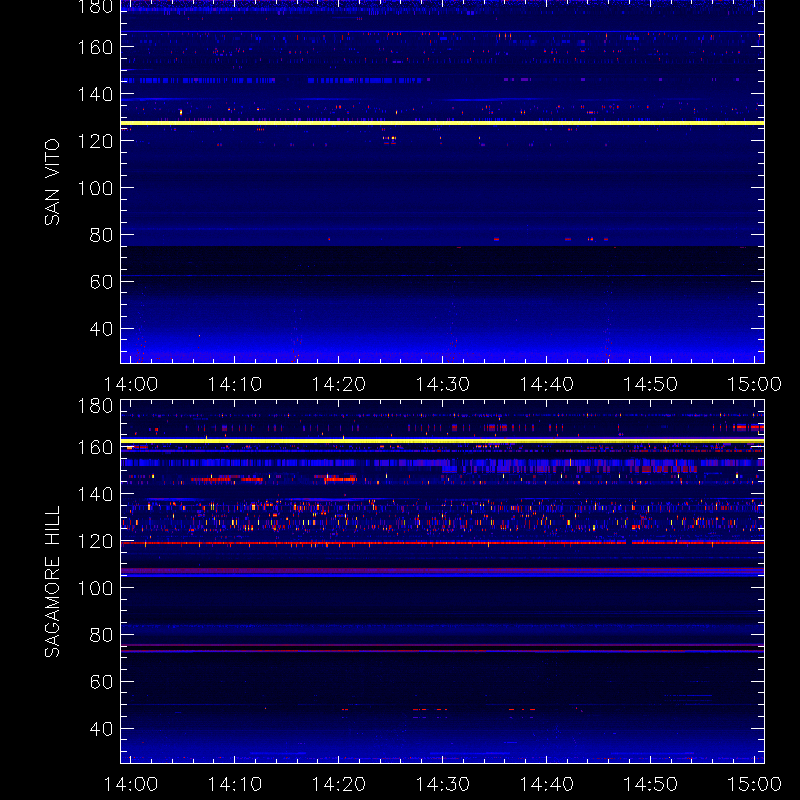The height and width of the screenshot is (800, 800).
Task: Click the SAN VITO vertical axis label
Action: 52,182
